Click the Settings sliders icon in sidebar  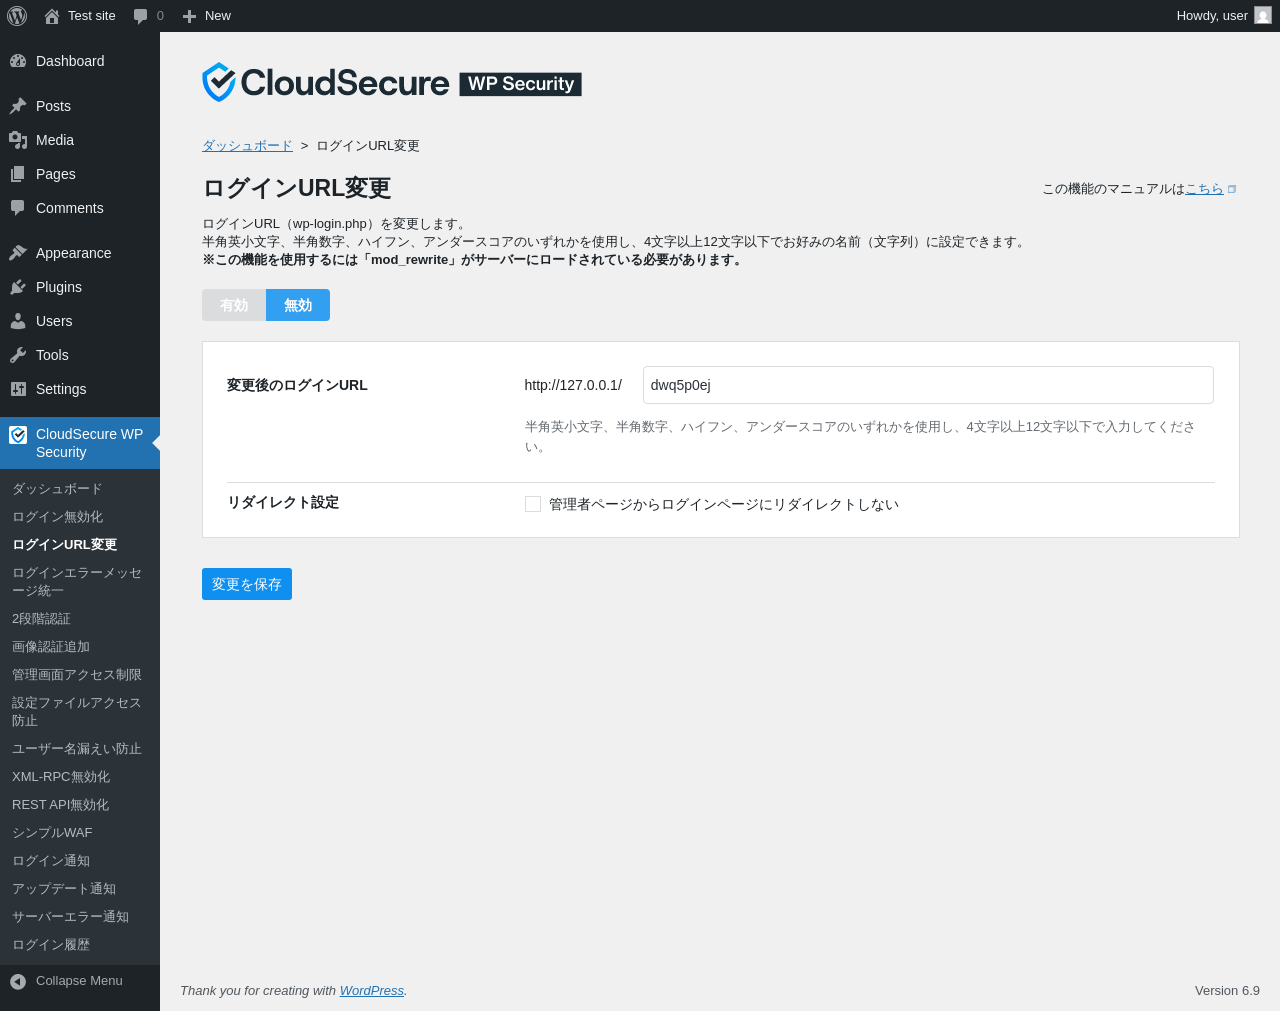(x=18, y=389)
